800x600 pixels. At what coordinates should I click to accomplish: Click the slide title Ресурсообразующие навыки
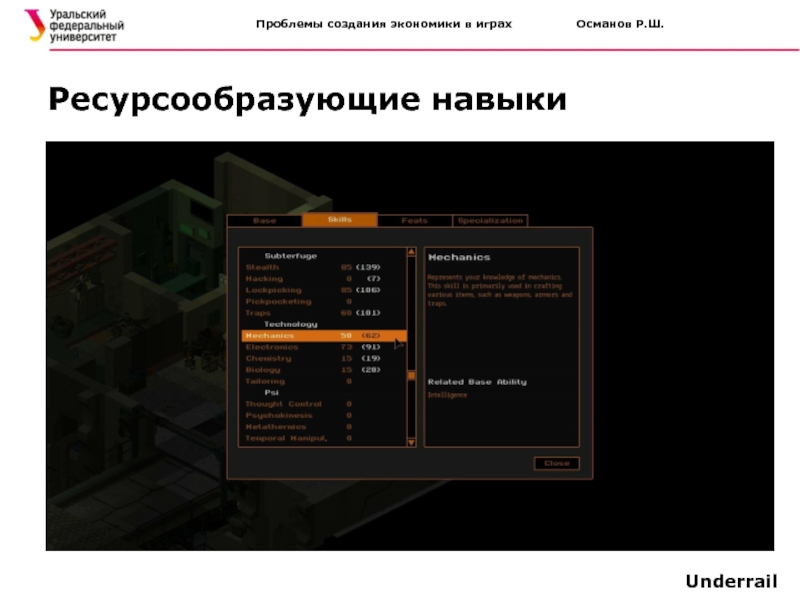(x=308, y=99)
